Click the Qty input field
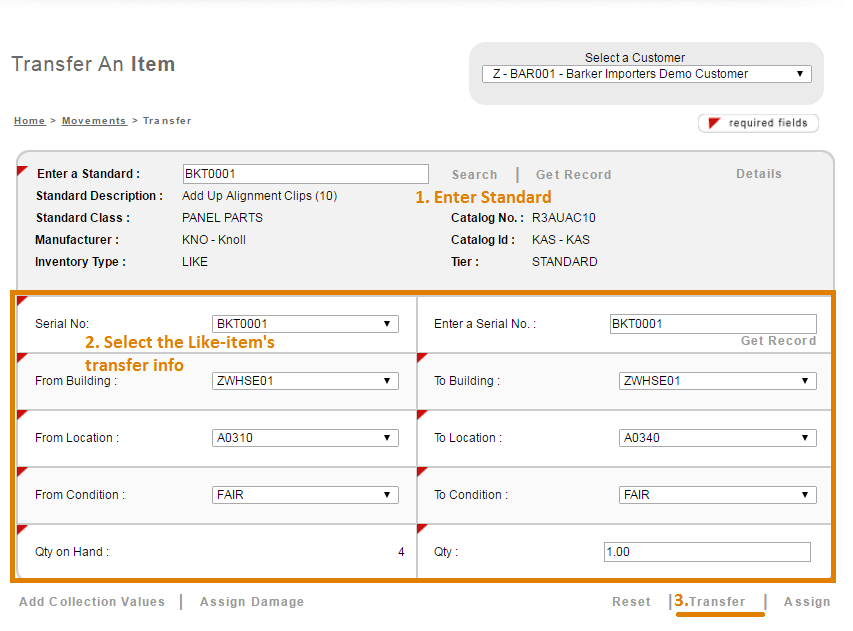Image resolution: width=853 pixels, height=631 pixels. pyautogui.click(x=707, y=552)
